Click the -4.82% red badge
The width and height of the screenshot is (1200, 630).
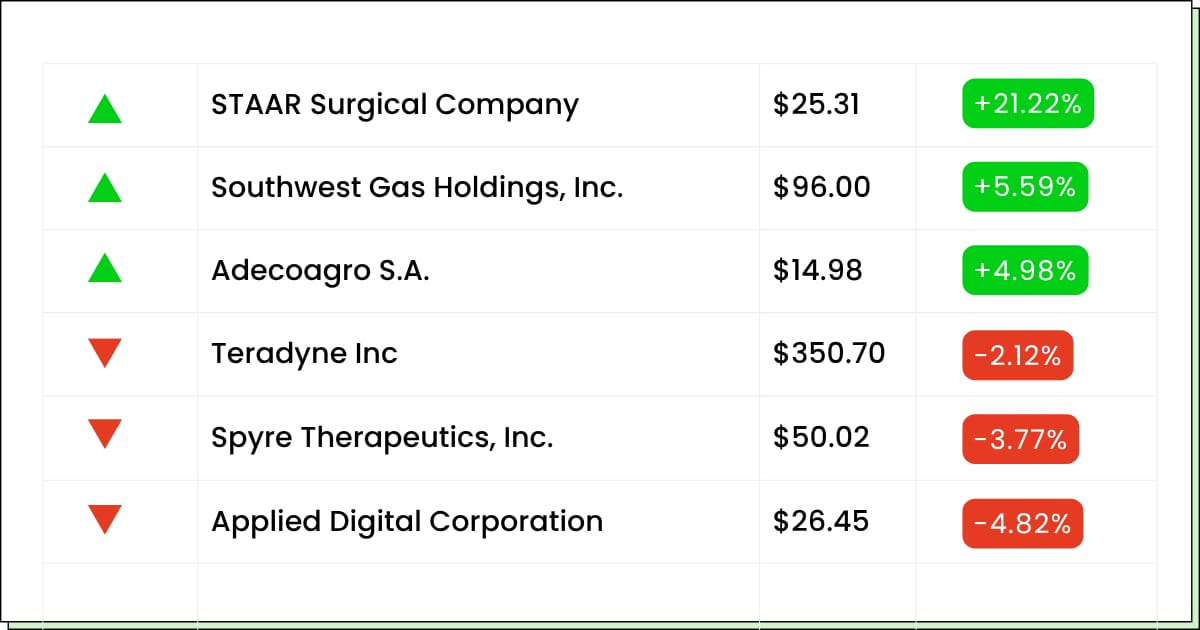(x=1023, y=523)
